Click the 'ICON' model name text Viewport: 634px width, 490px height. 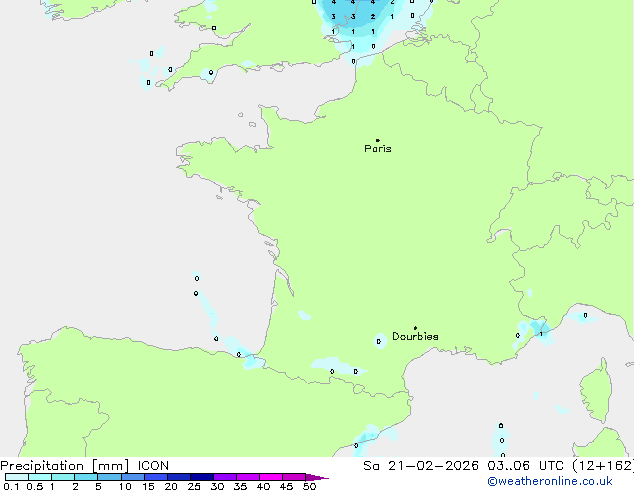[153, 466]
